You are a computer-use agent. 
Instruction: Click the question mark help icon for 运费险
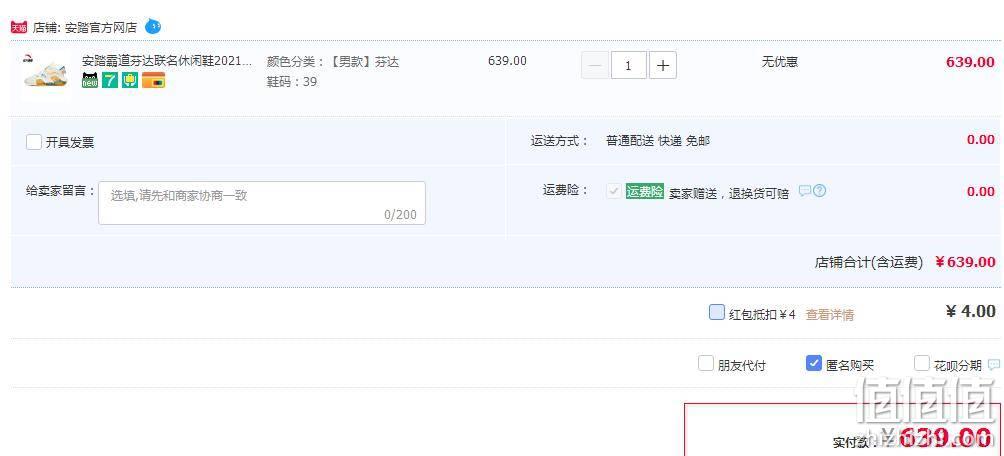click(820, 191)
